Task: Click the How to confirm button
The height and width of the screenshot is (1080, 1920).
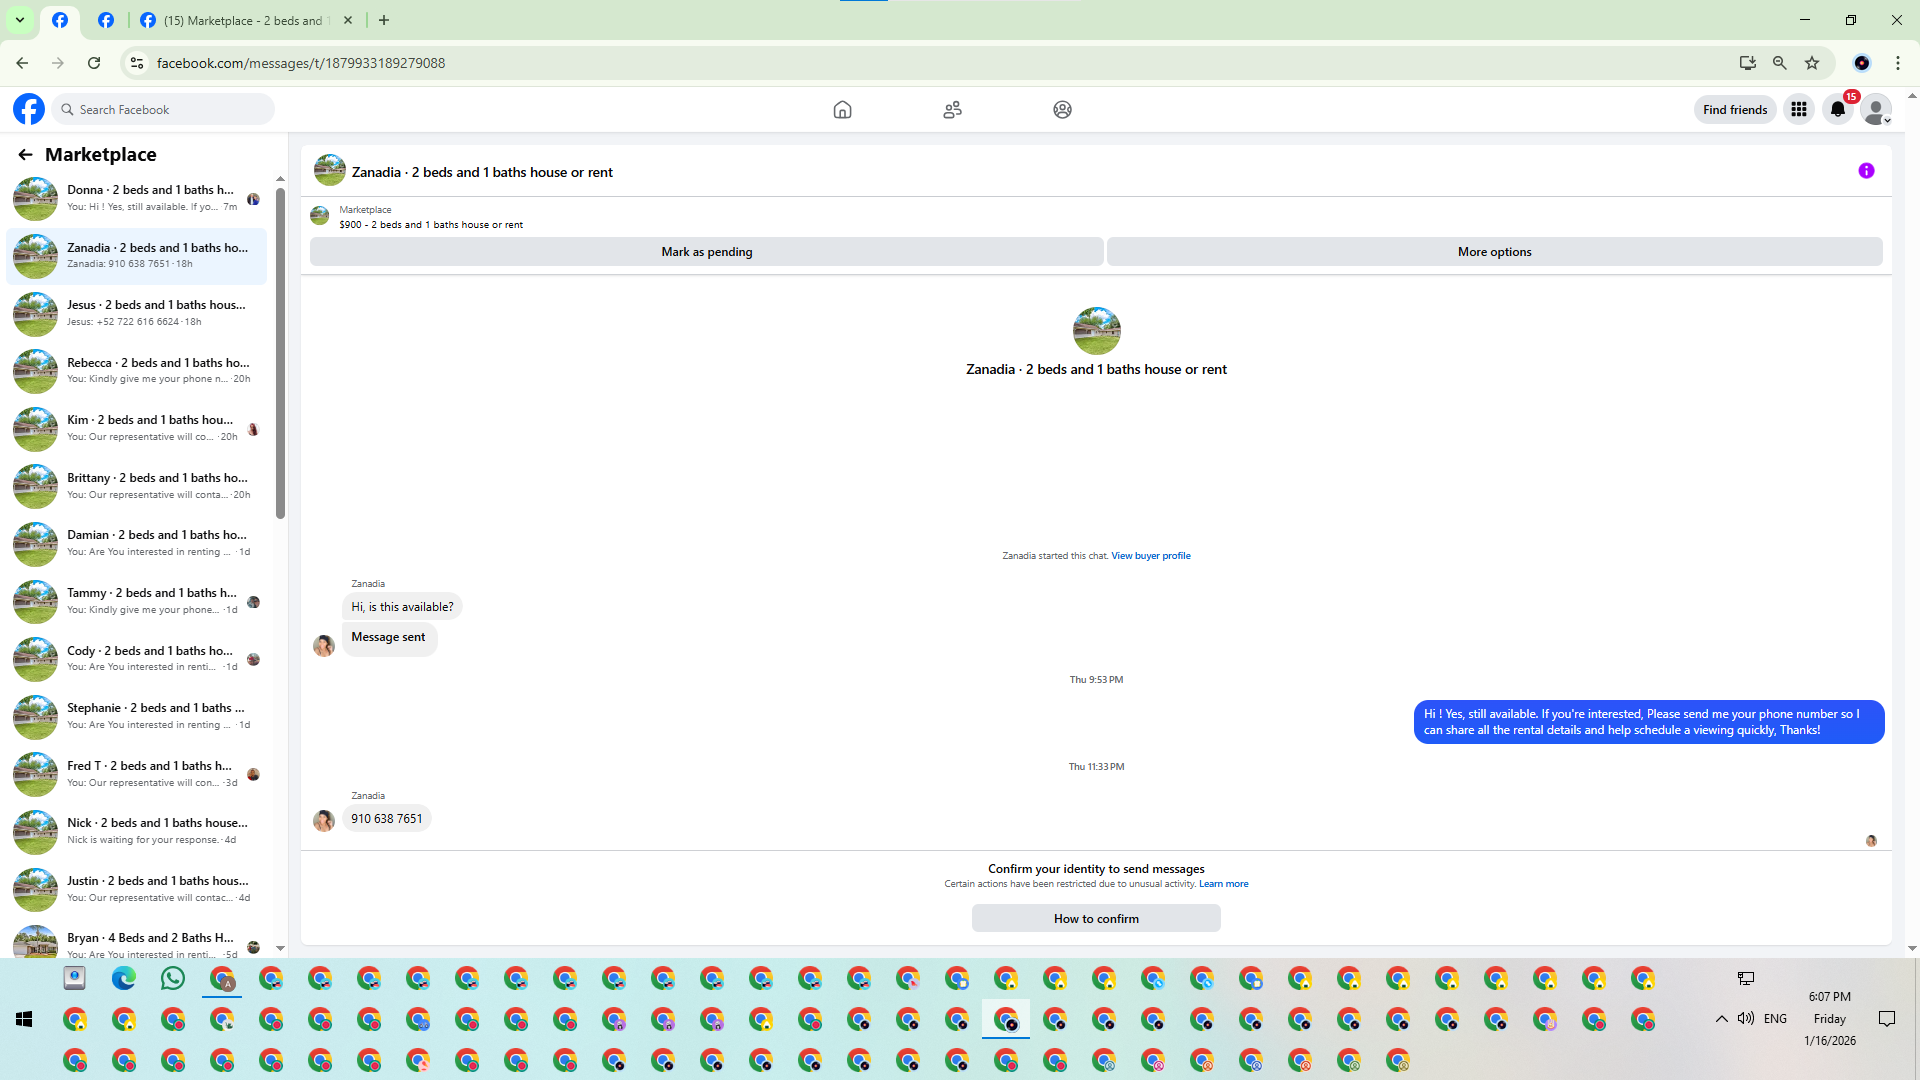Action: 1096,919
